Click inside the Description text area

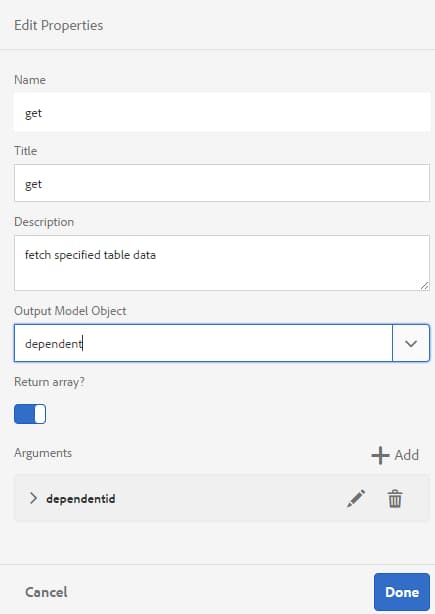(222, 263)
